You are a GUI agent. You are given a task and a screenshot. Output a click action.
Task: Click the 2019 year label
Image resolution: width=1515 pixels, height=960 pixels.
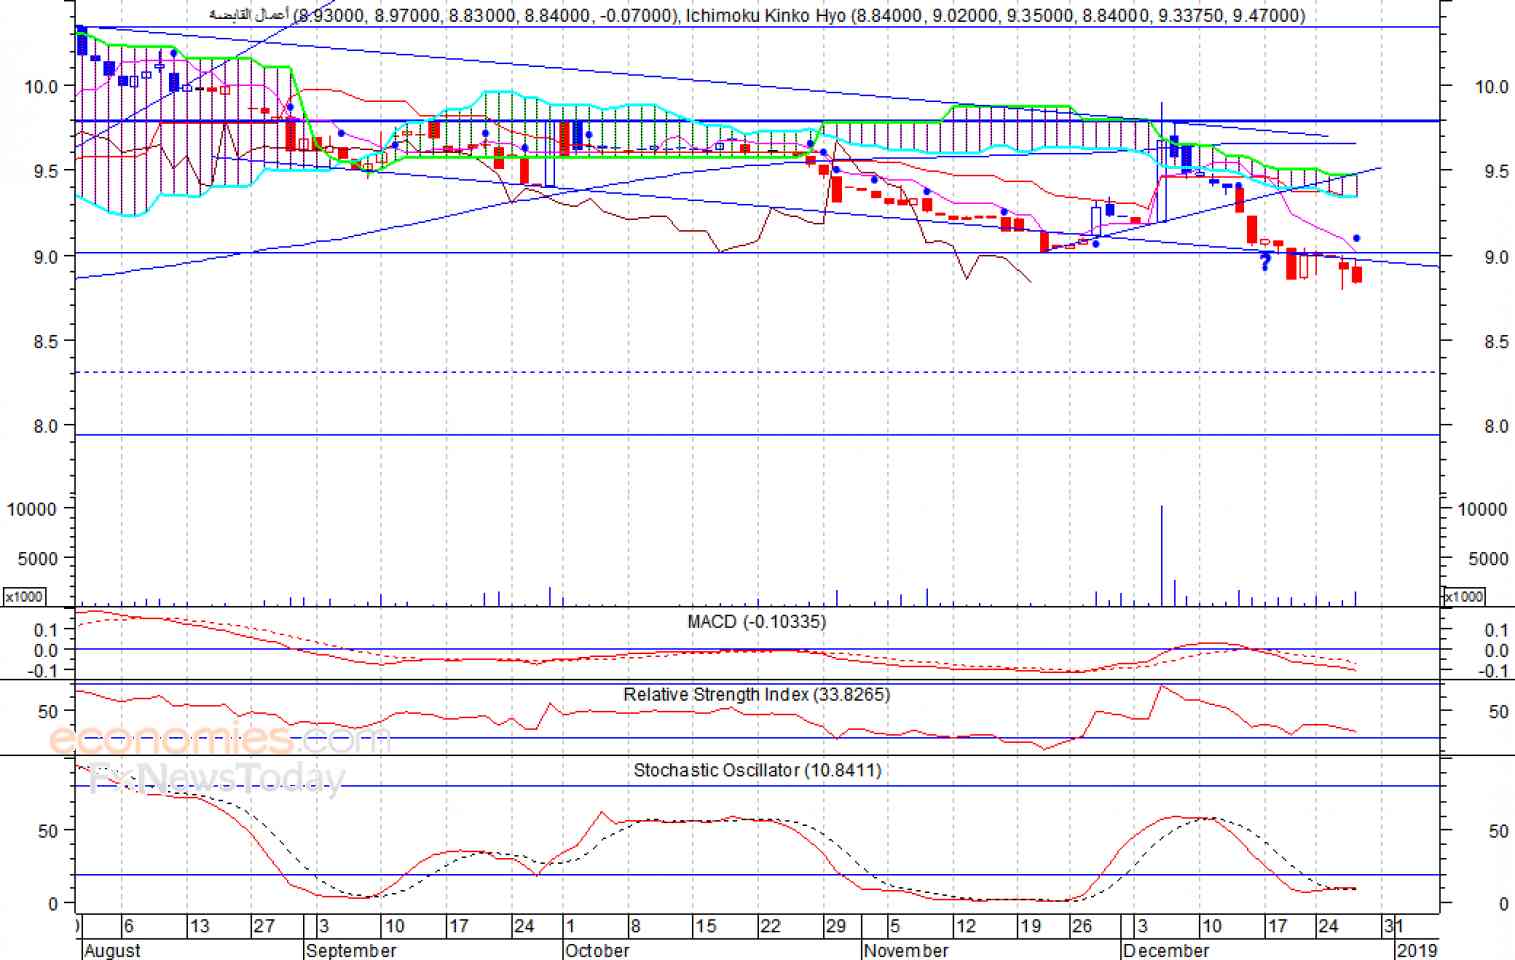[1416, 950]
